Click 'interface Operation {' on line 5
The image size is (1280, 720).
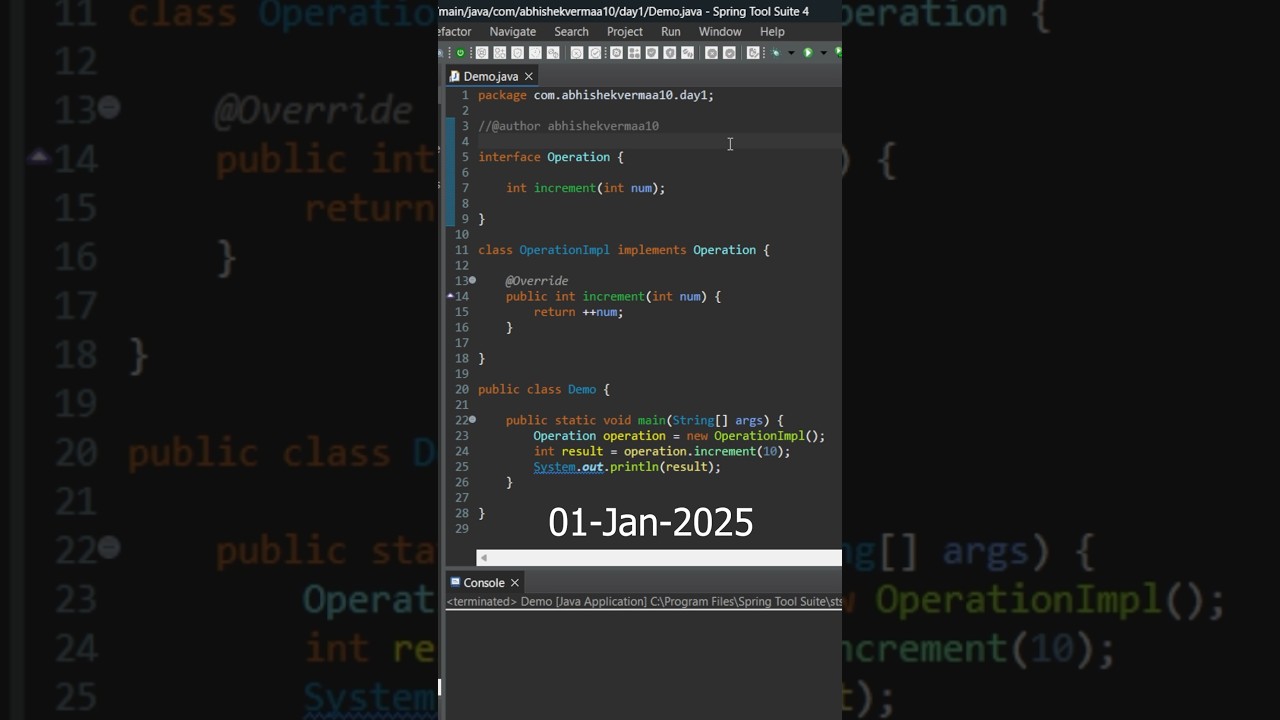click(550, 157)
